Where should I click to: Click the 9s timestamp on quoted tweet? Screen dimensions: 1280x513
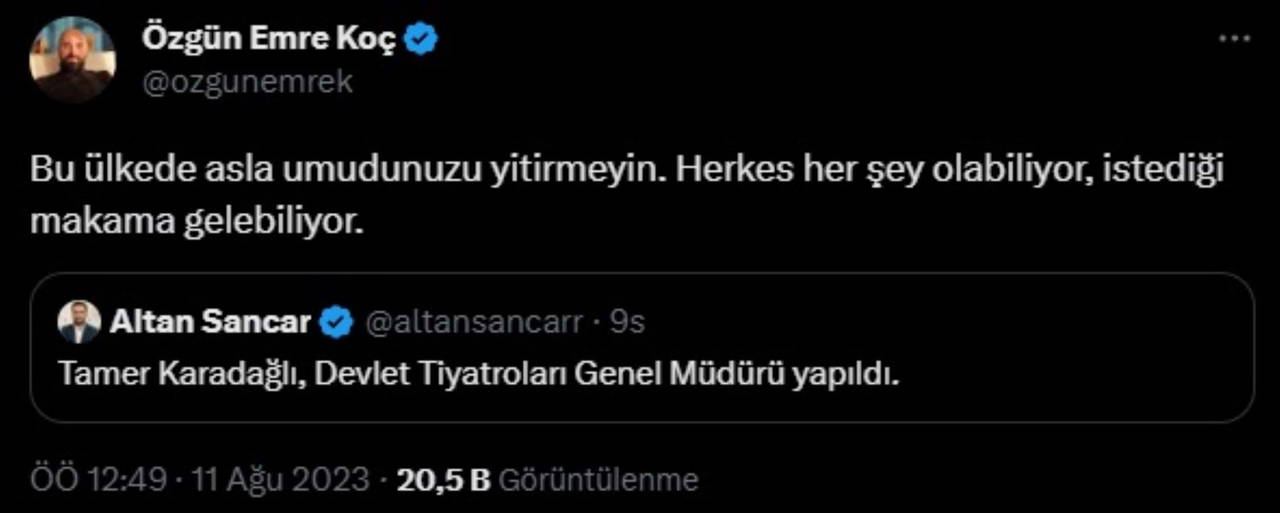tap(627, 322)
